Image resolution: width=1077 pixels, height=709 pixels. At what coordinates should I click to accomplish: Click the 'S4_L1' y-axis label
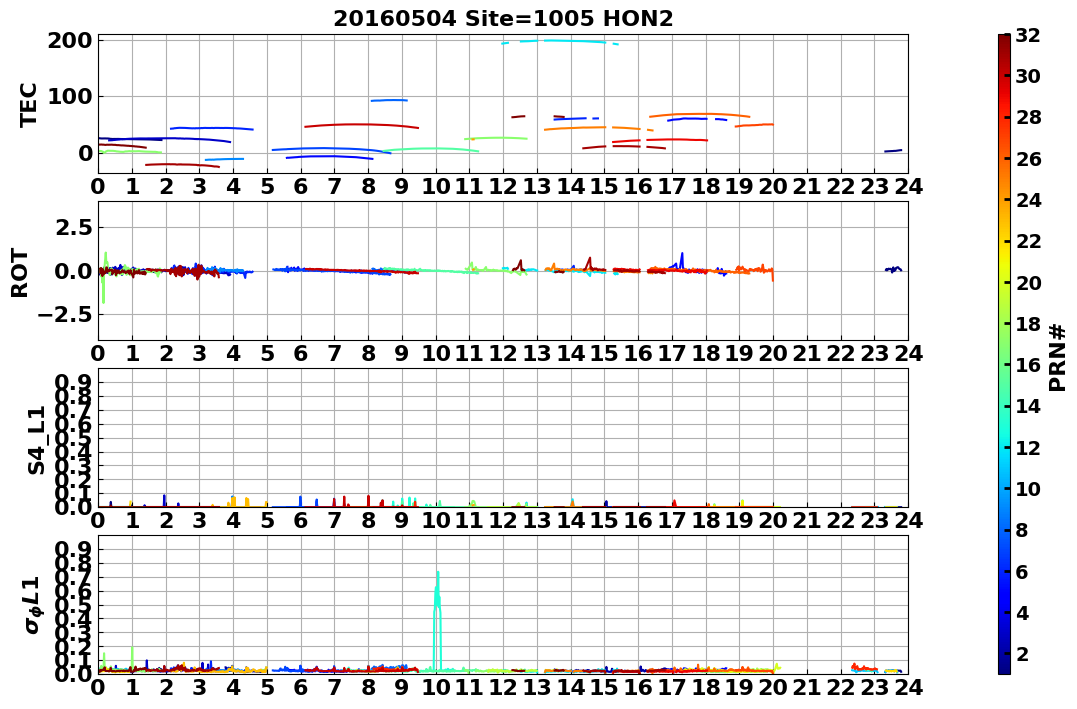pos(36,440)
